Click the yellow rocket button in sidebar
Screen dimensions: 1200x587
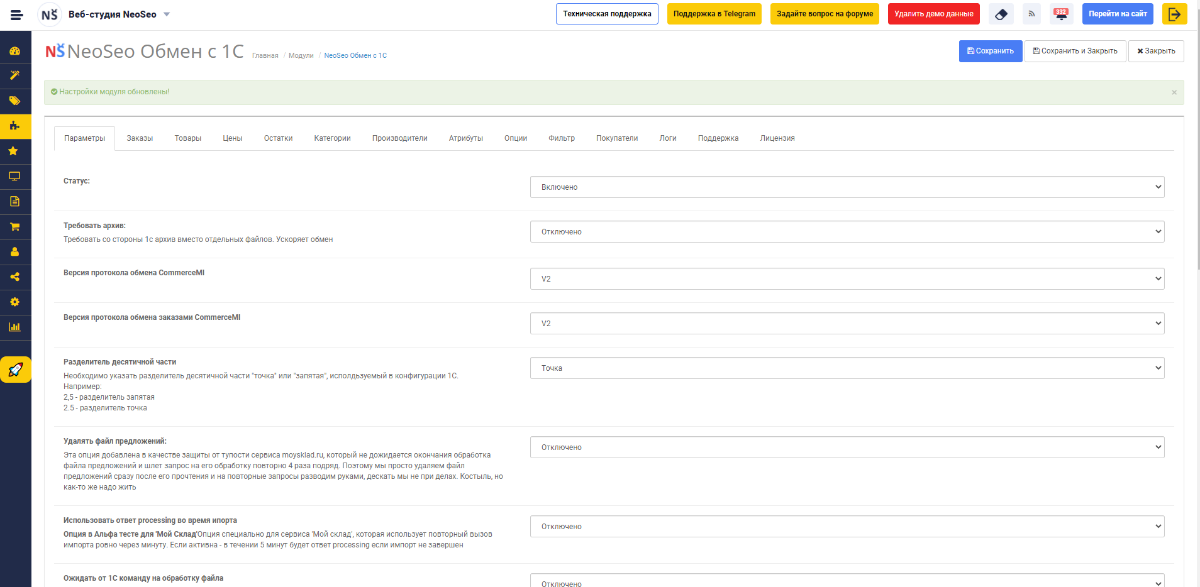[x=15, y=370]
